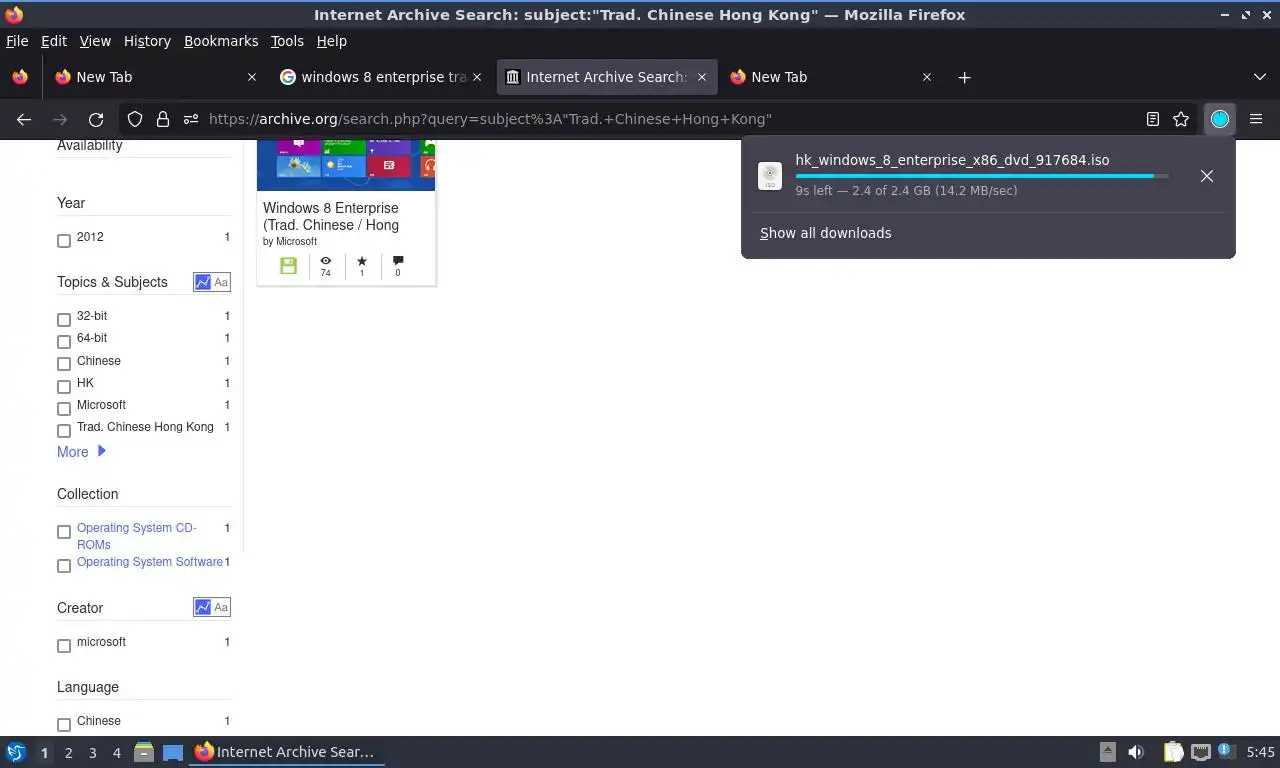Click the blue desktop icon in taskbar
Screen dimensions: 1280x768
173,752
